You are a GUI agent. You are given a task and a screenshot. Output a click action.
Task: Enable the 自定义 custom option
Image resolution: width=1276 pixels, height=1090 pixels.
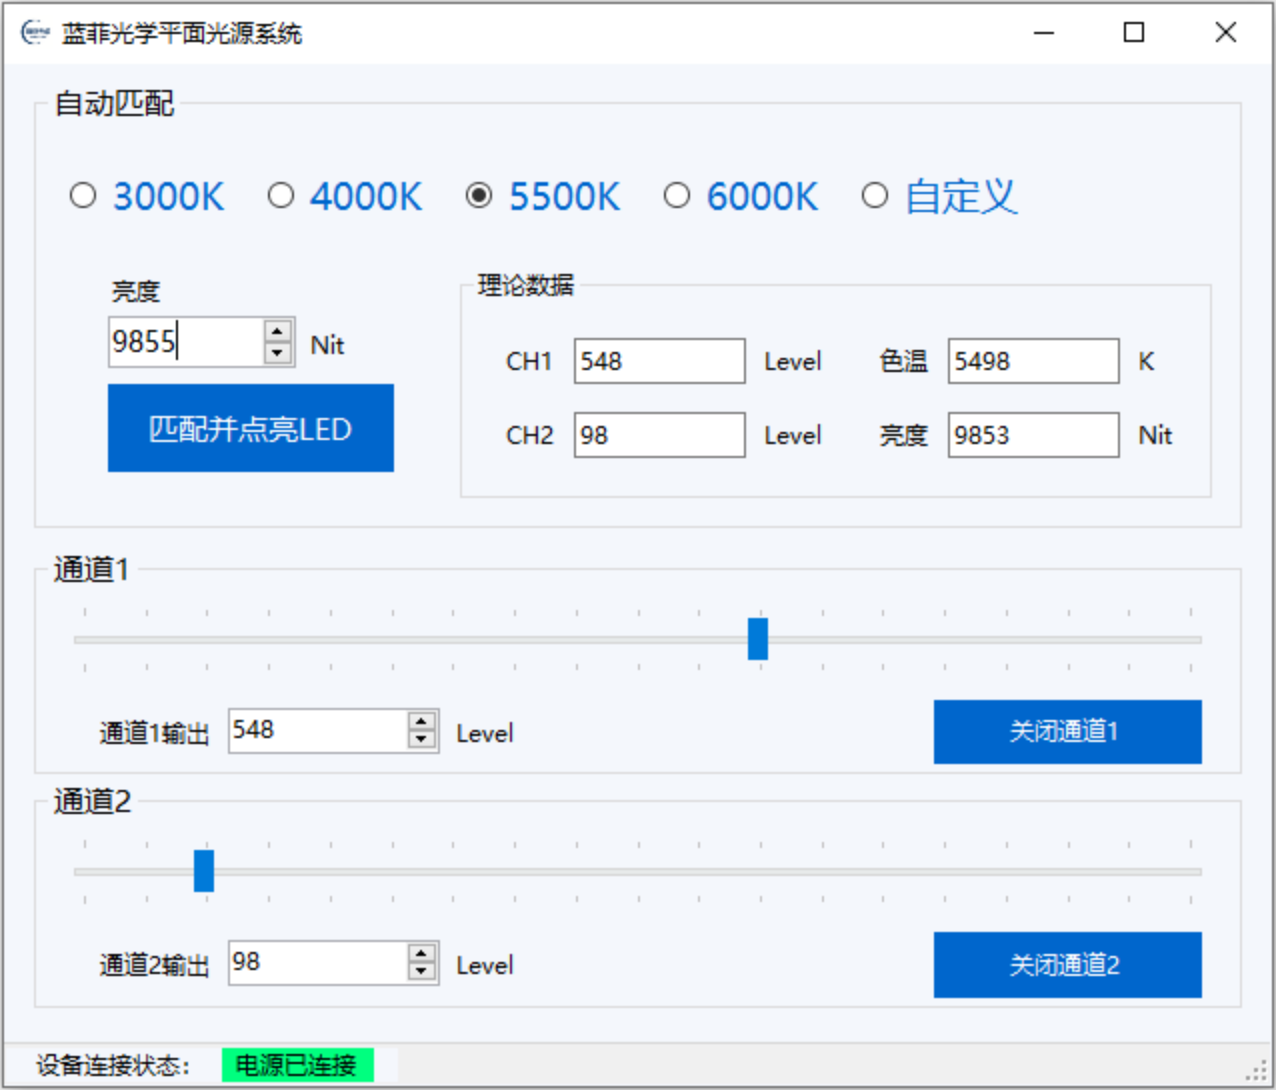tap(875, 196)
